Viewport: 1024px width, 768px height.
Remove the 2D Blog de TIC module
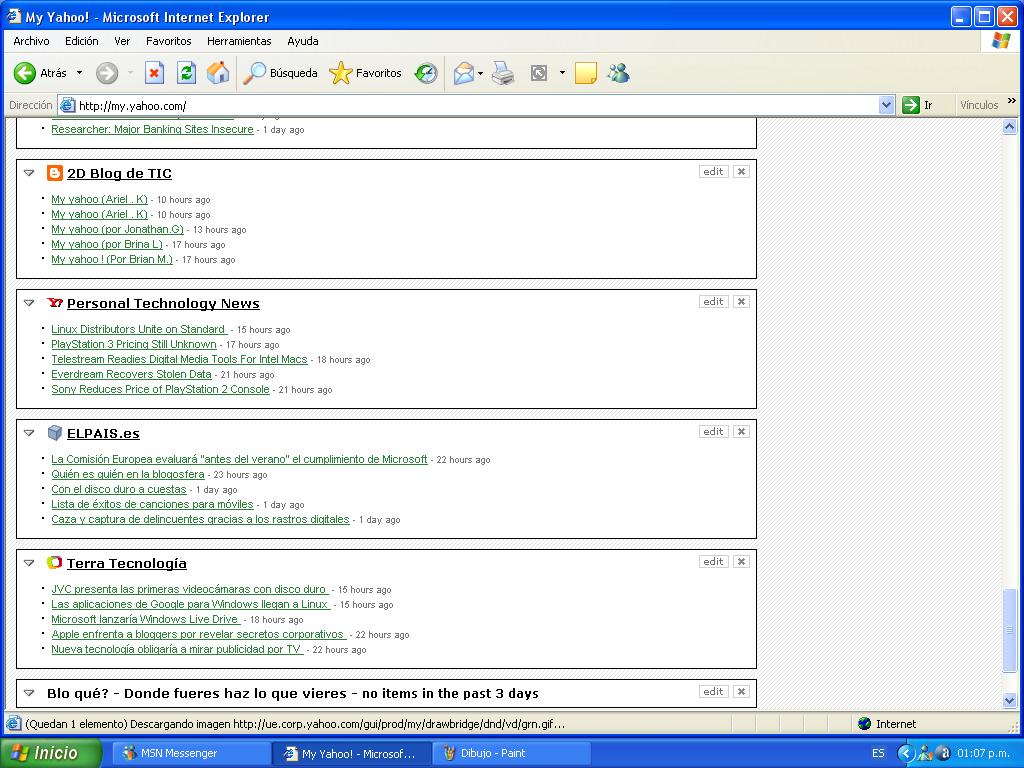click(x=741, y=172)
